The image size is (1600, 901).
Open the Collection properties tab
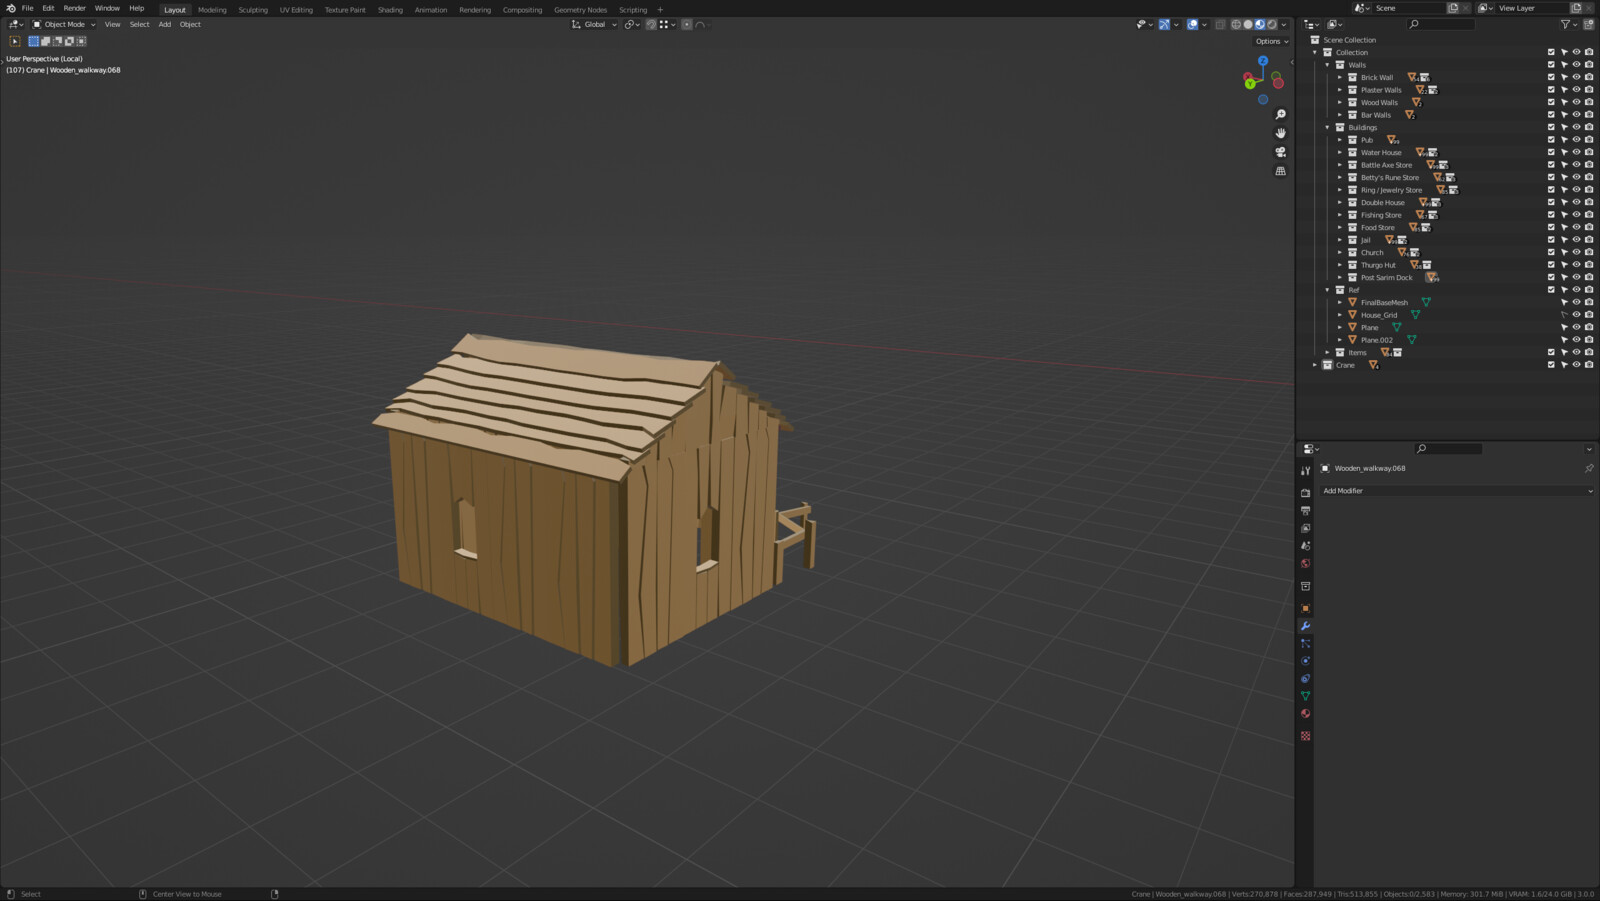click(1305, 586)
